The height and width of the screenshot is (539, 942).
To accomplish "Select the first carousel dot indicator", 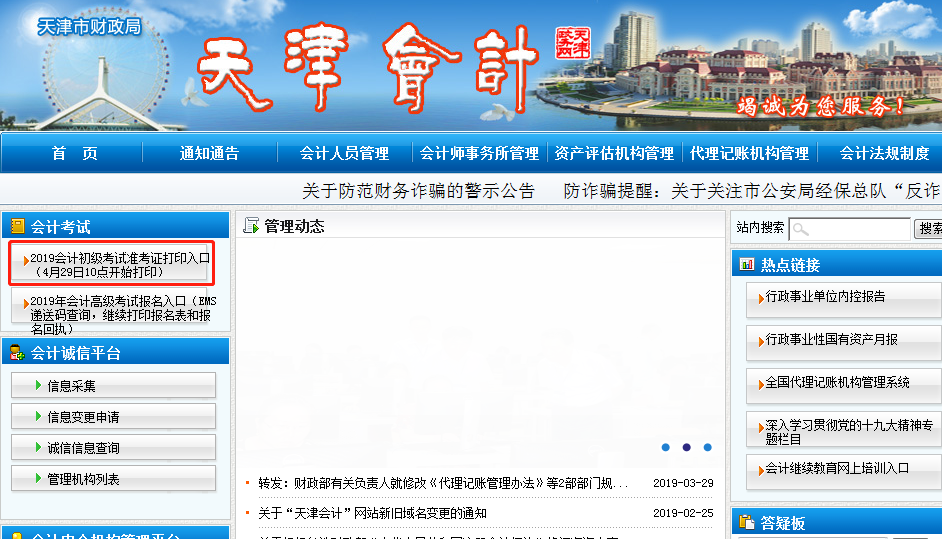I will click(x=665, y=448).
